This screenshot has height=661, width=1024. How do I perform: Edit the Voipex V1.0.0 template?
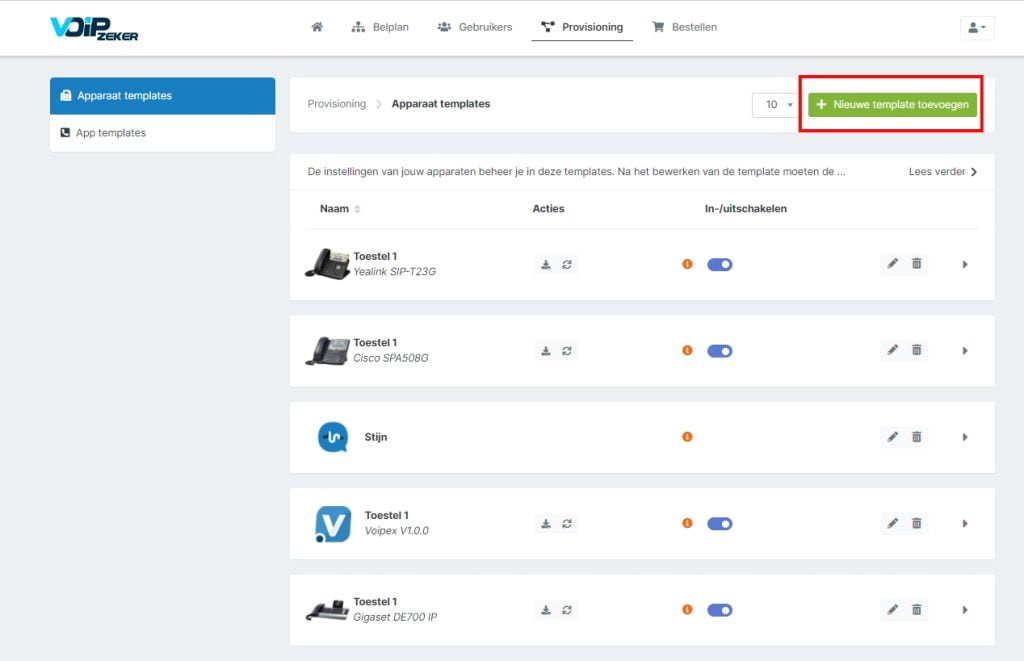892,523
